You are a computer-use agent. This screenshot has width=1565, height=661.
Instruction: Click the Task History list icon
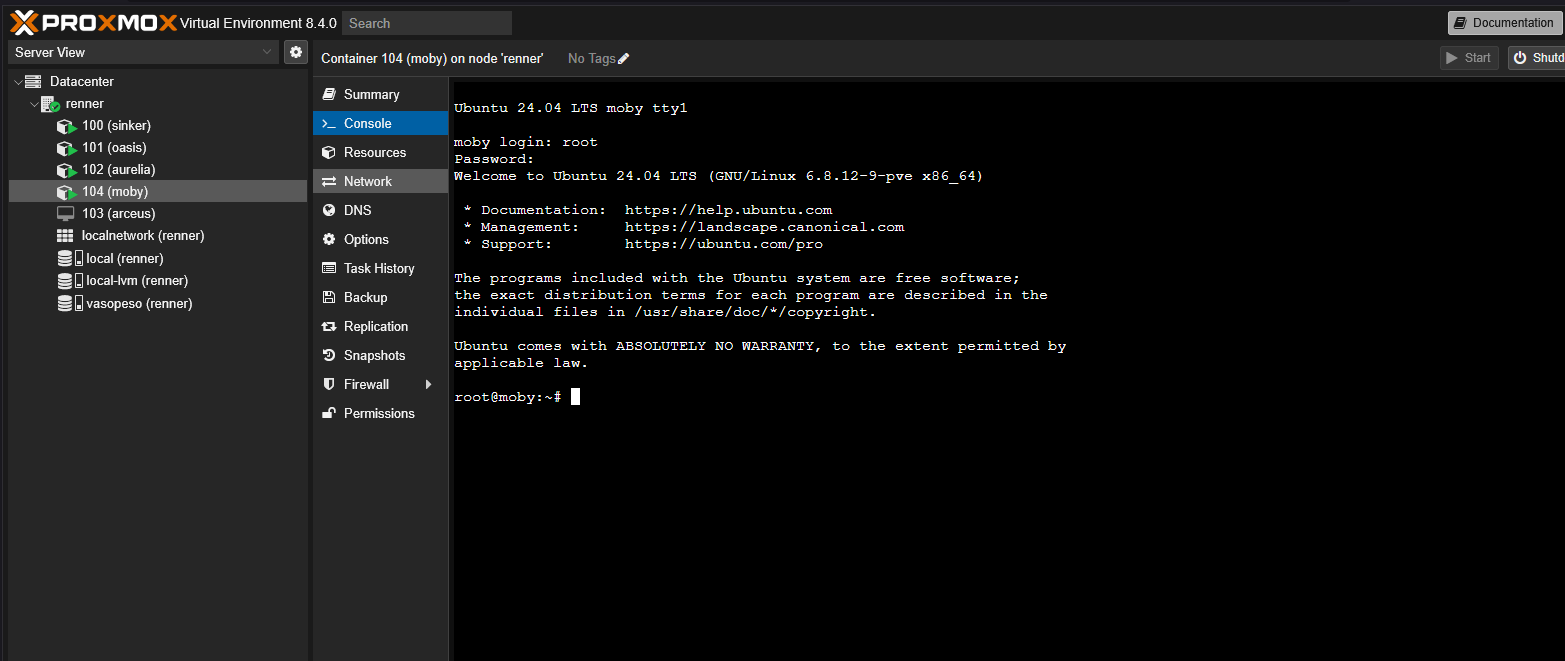328,268
